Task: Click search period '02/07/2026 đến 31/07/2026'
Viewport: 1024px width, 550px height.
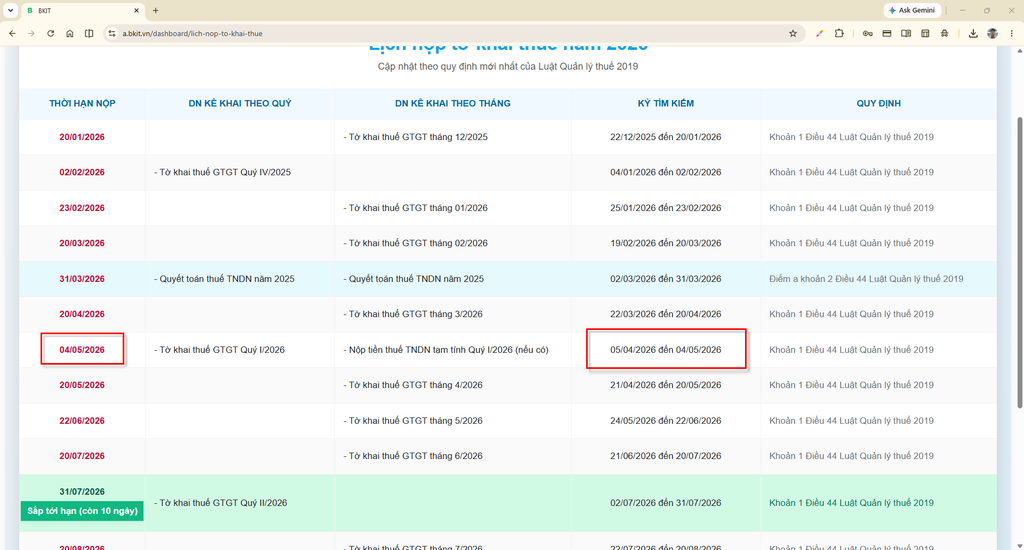Action: tap(665, 503)
